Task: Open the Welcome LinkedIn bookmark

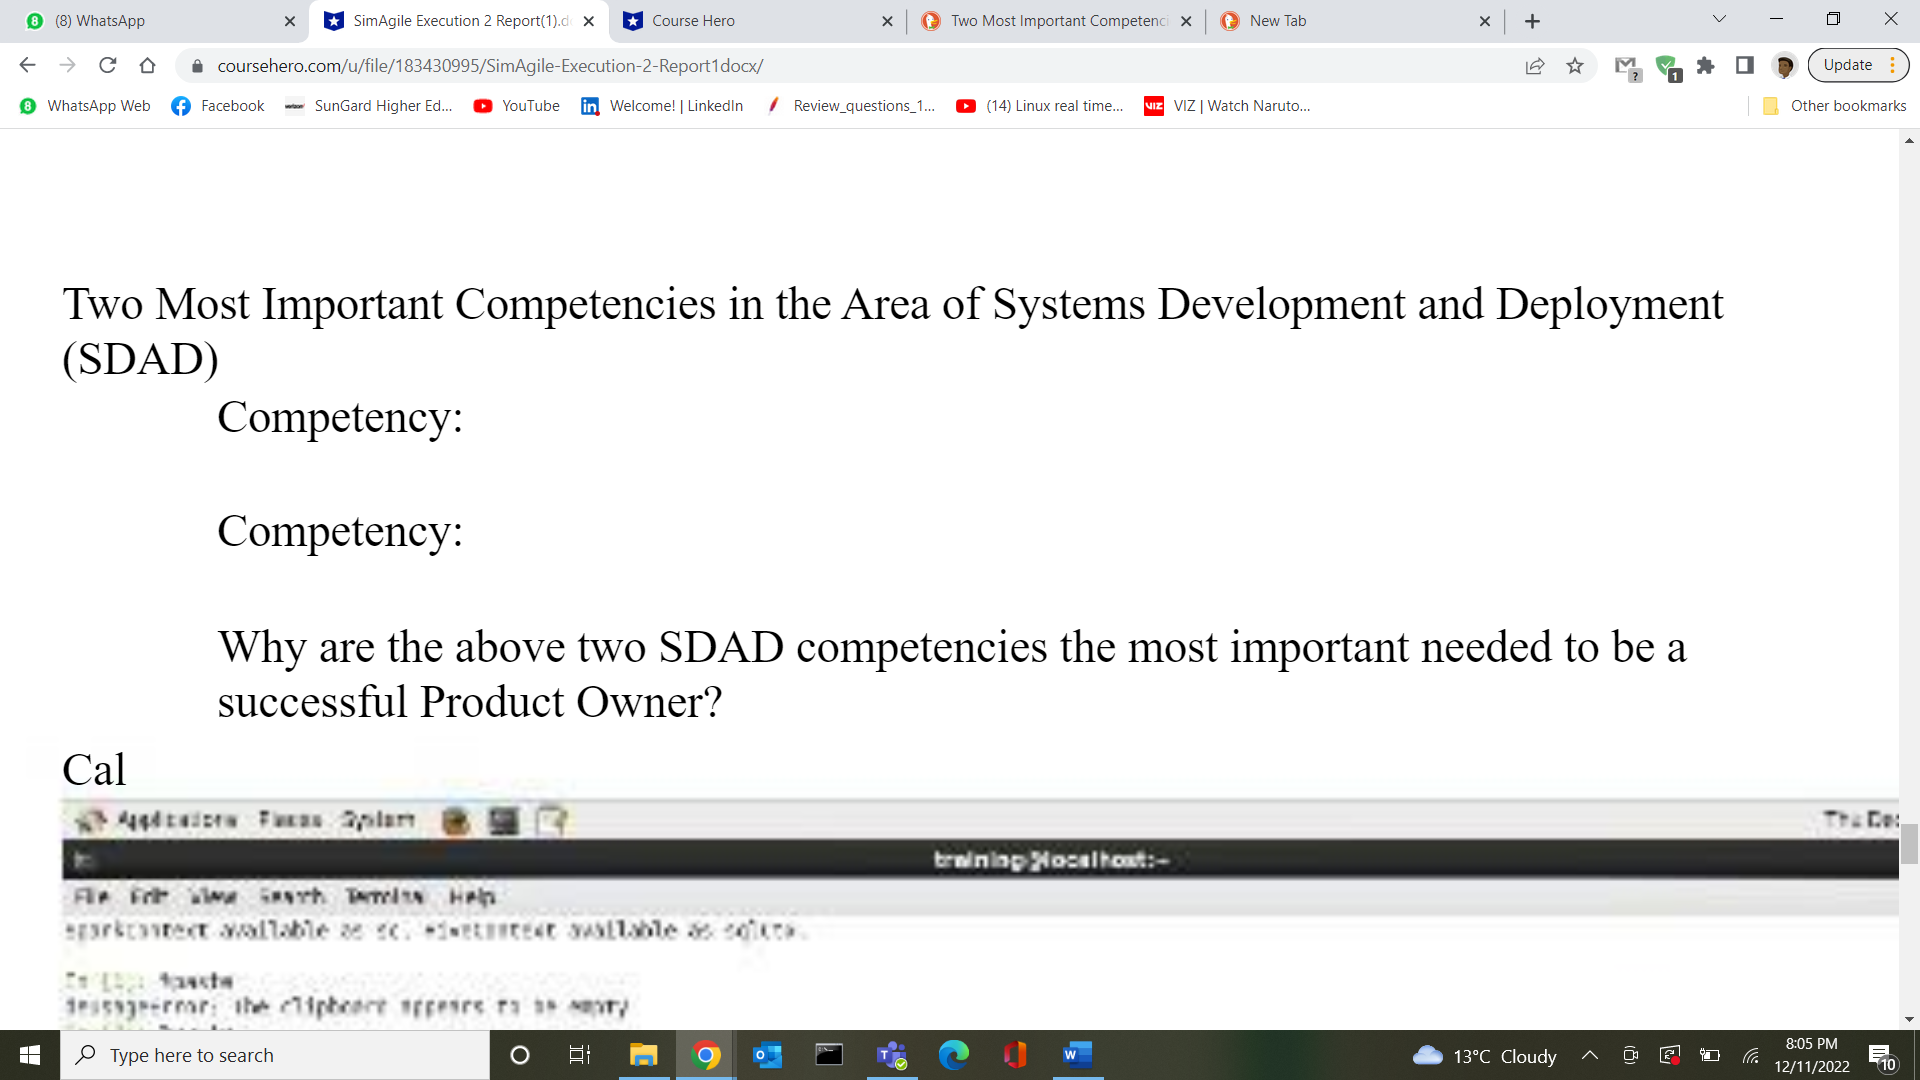Action: click(662, 106)
